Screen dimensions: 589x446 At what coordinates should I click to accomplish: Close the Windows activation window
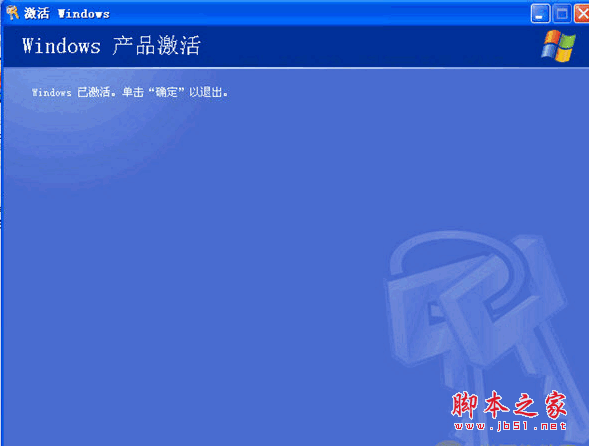[x=582, y=14]
